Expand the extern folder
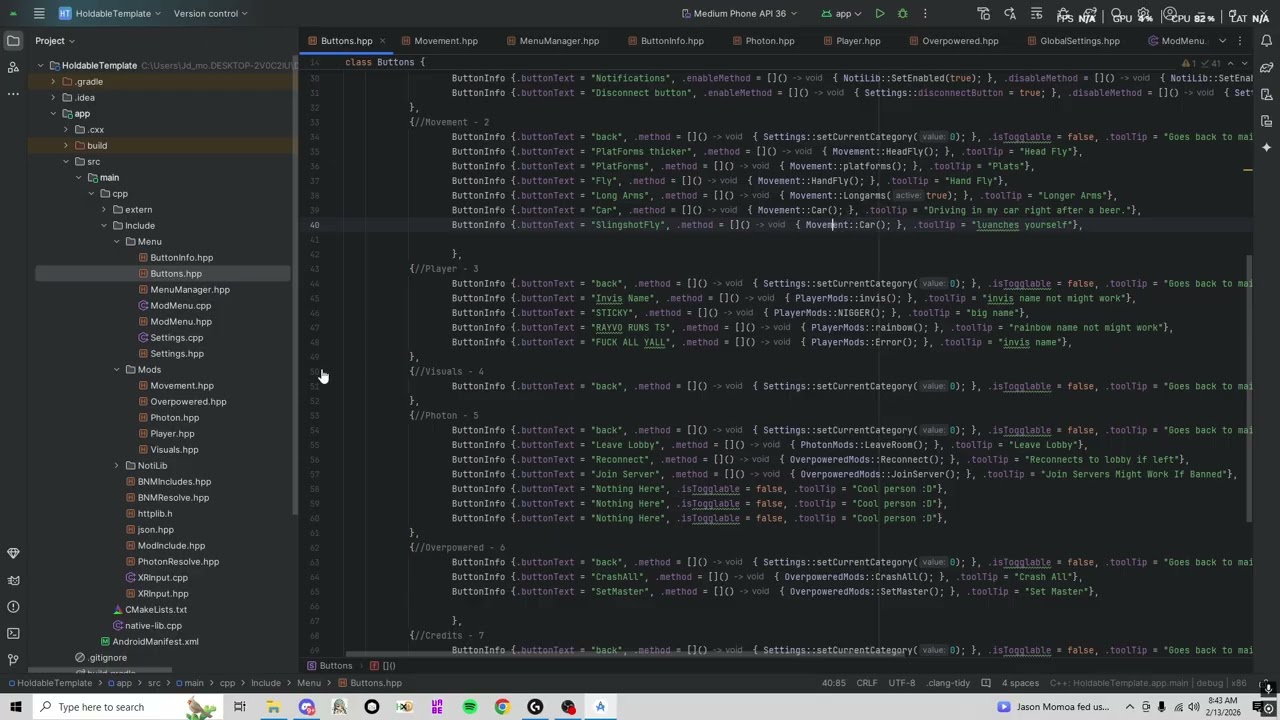This screenshot has height=720, width=1280. (104, 210)
